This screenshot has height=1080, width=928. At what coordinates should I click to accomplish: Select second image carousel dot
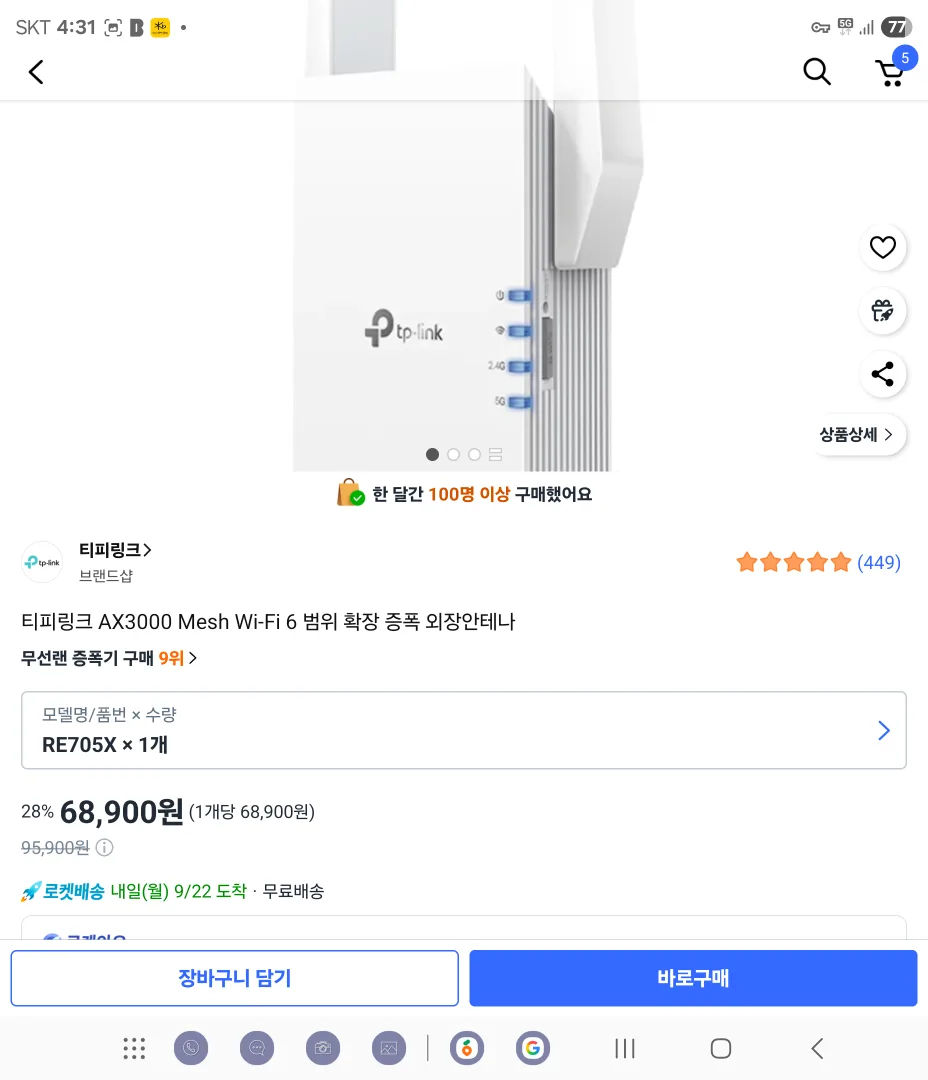point(453,454)
